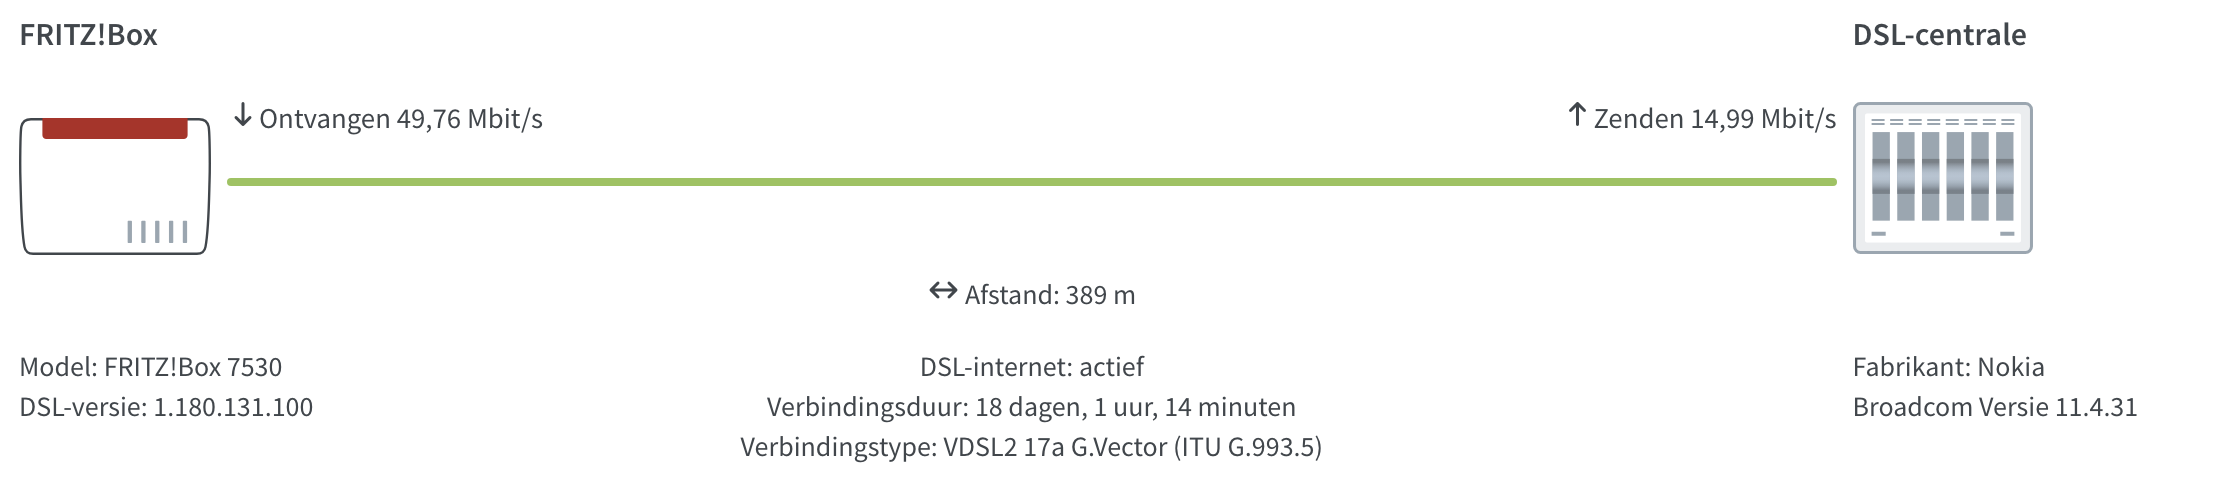This screenshot has height=490, width=2240.
Task: Click the Afstand: 389 m label
Action: coord(1049,295)
